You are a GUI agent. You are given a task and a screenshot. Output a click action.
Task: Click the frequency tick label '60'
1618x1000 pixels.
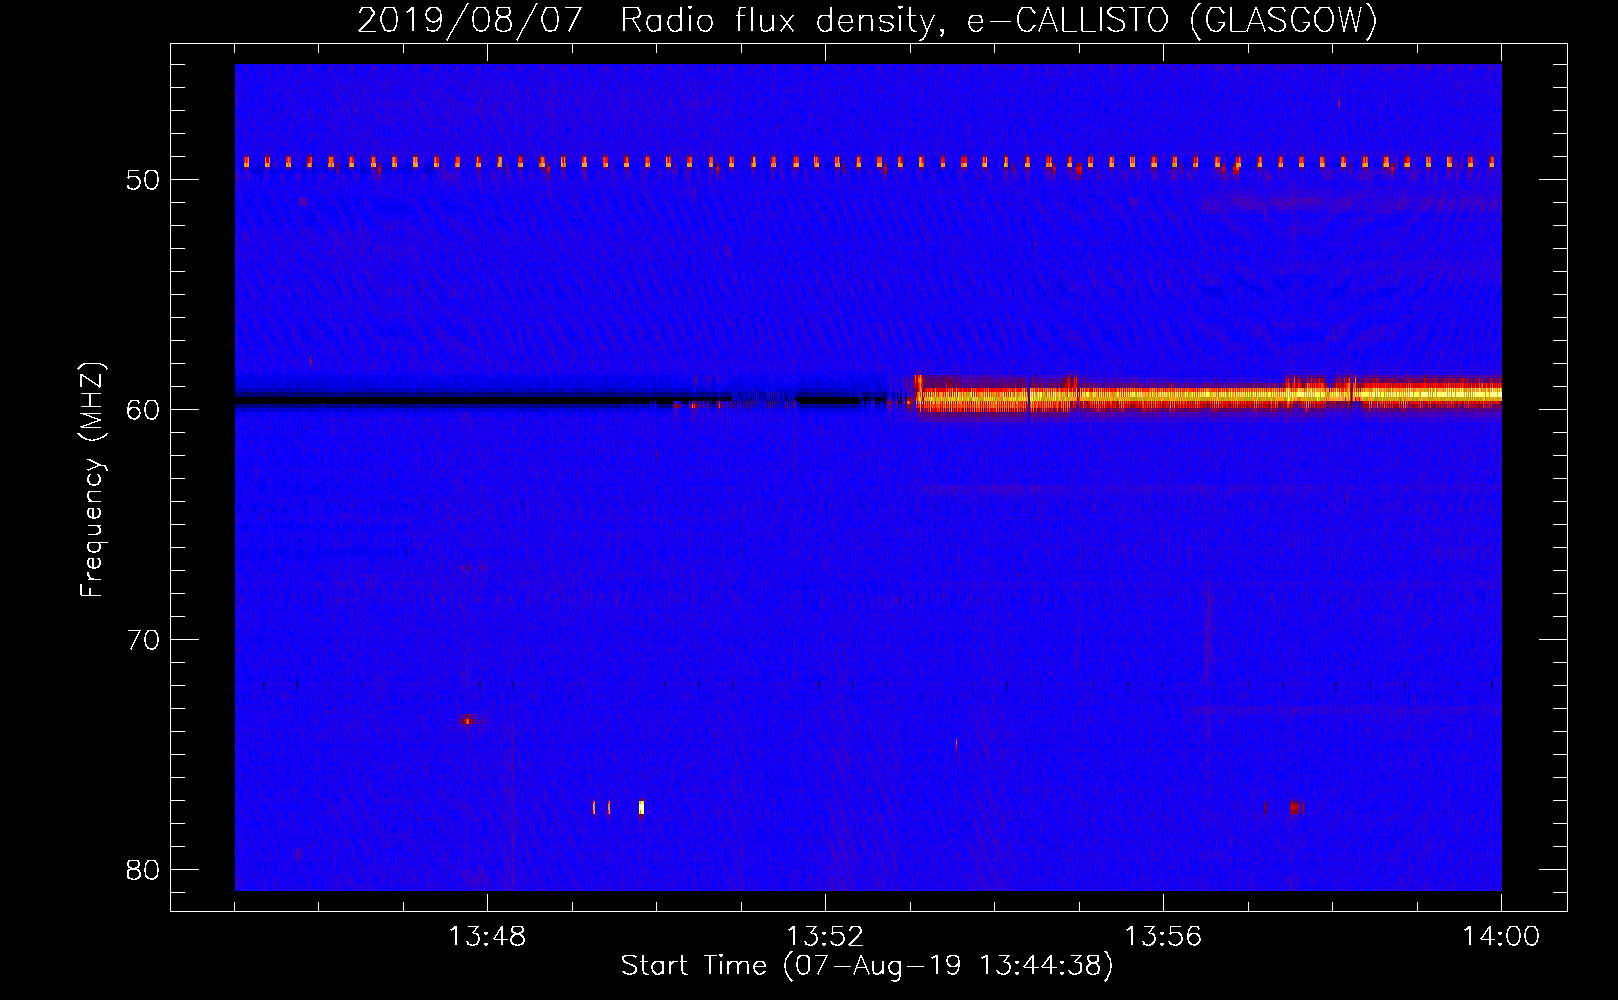[x=144, y=410]
